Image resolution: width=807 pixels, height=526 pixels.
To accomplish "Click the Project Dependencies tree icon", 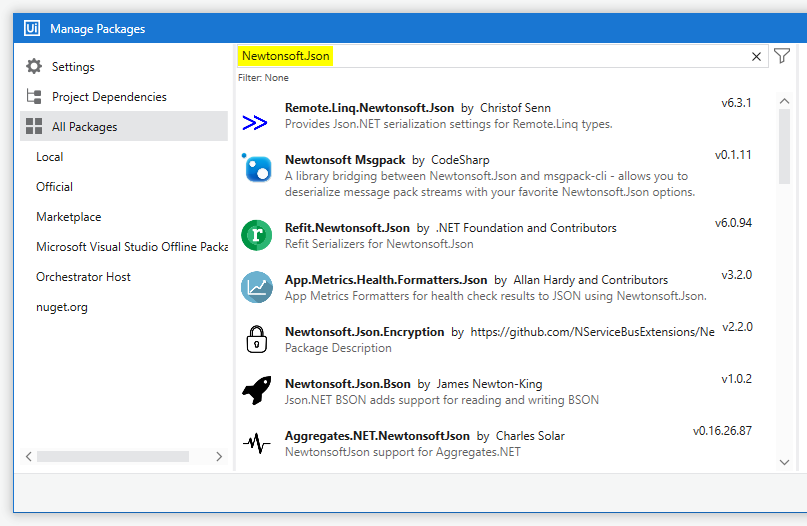I will [34, 96].
